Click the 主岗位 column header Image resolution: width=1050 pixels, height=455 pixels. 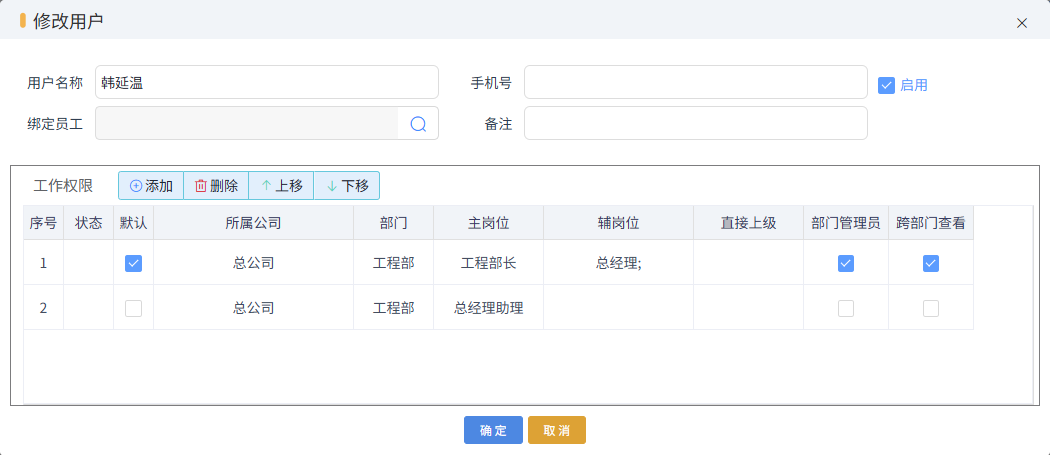click(489, 223)
